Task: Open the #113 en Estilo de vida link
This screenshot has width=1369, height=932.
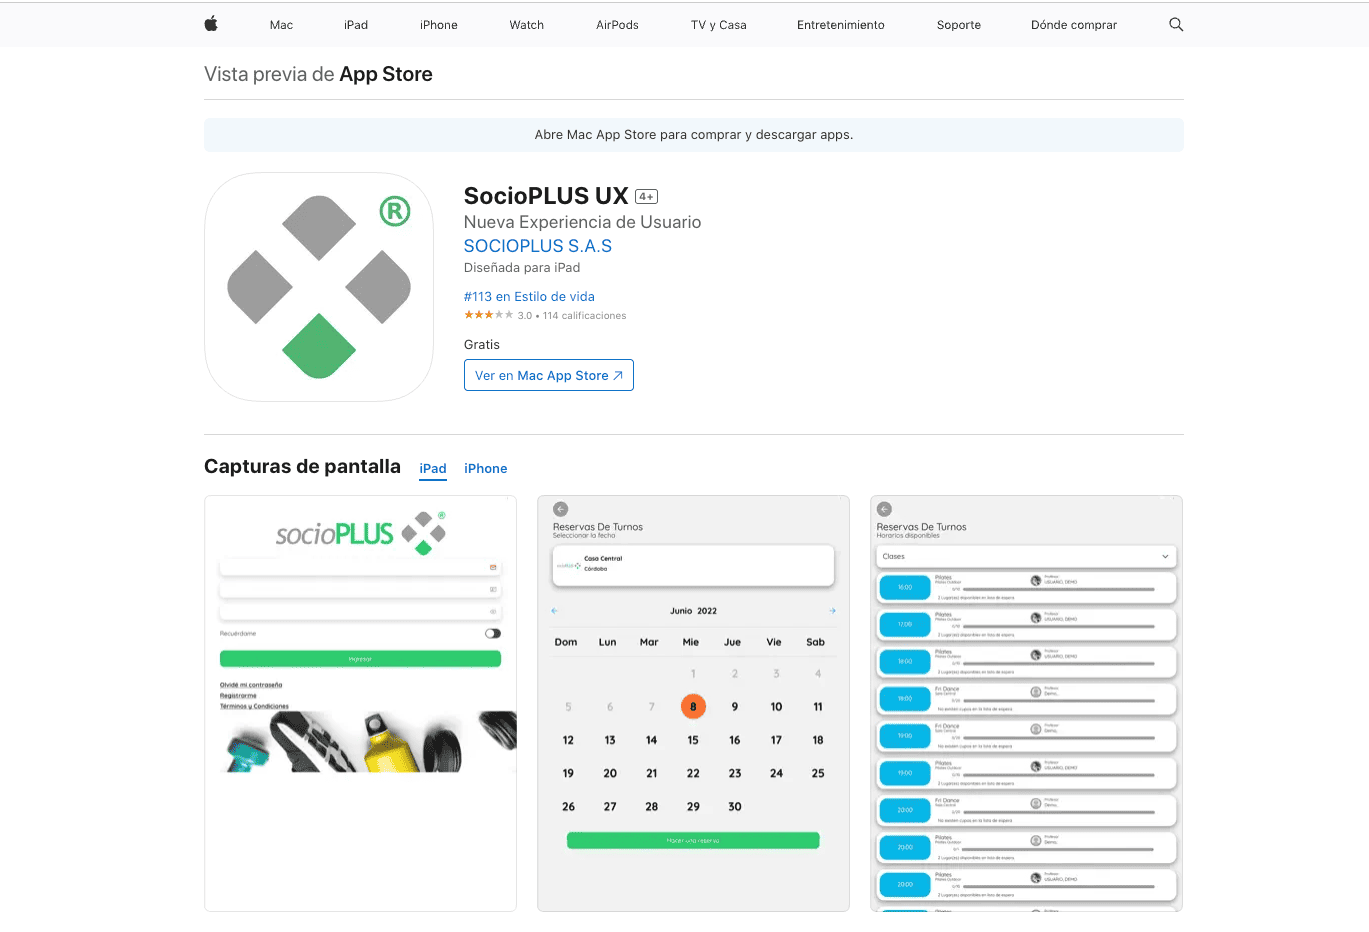Action: (x=529, y=296)
